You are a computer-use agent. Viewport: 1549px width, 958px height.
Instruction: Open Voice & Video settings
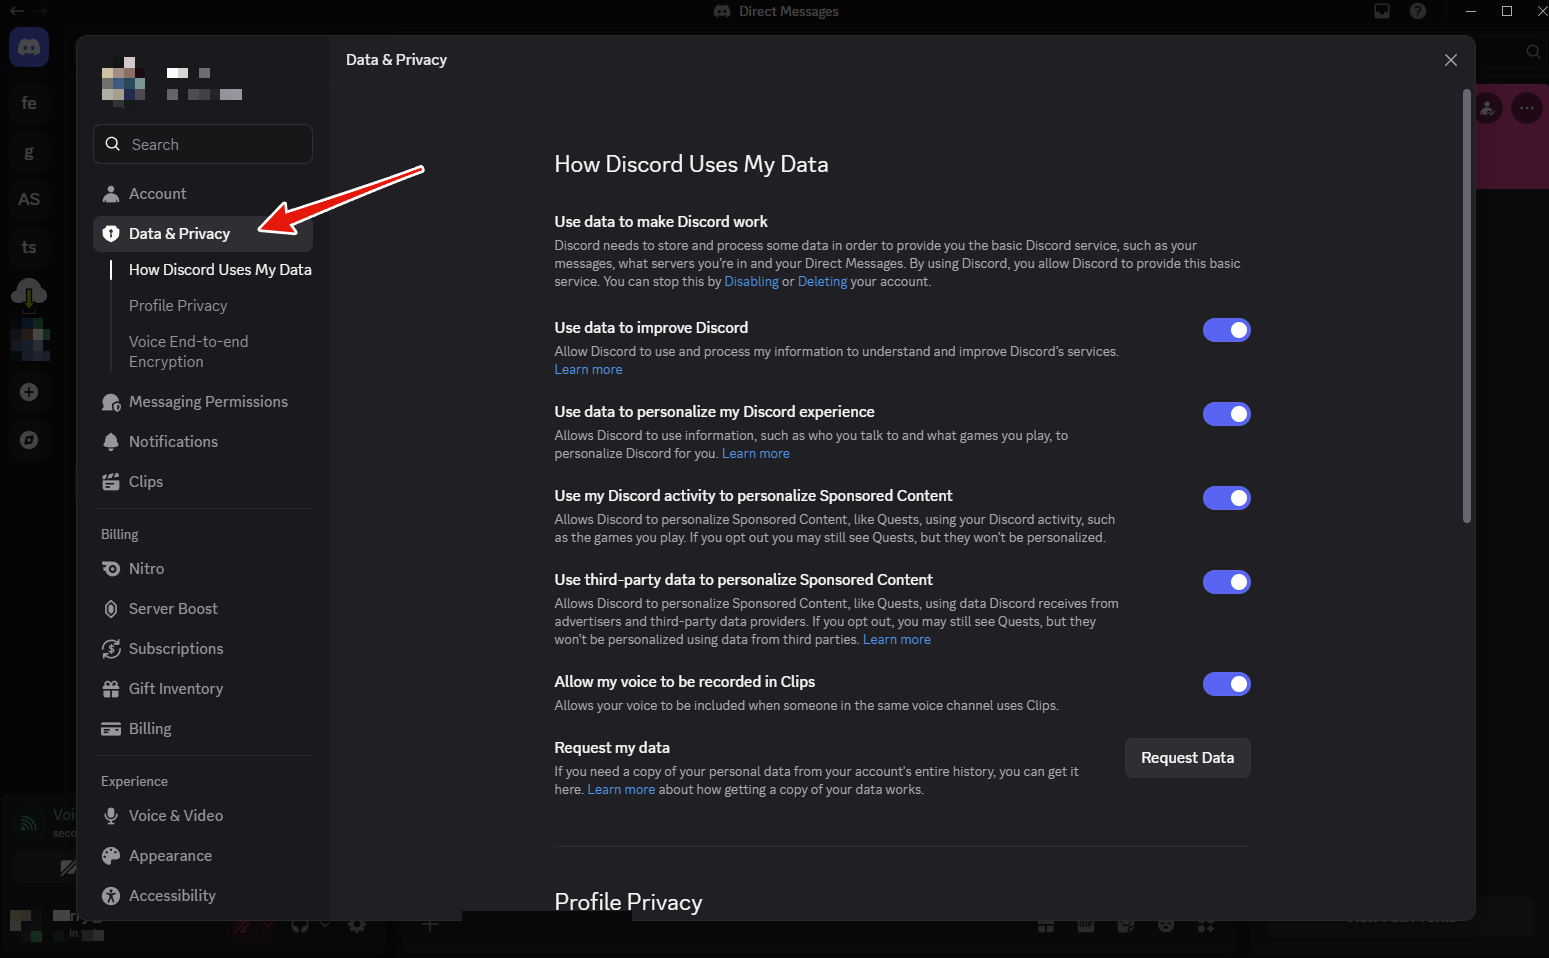click(x=203, y=816)
